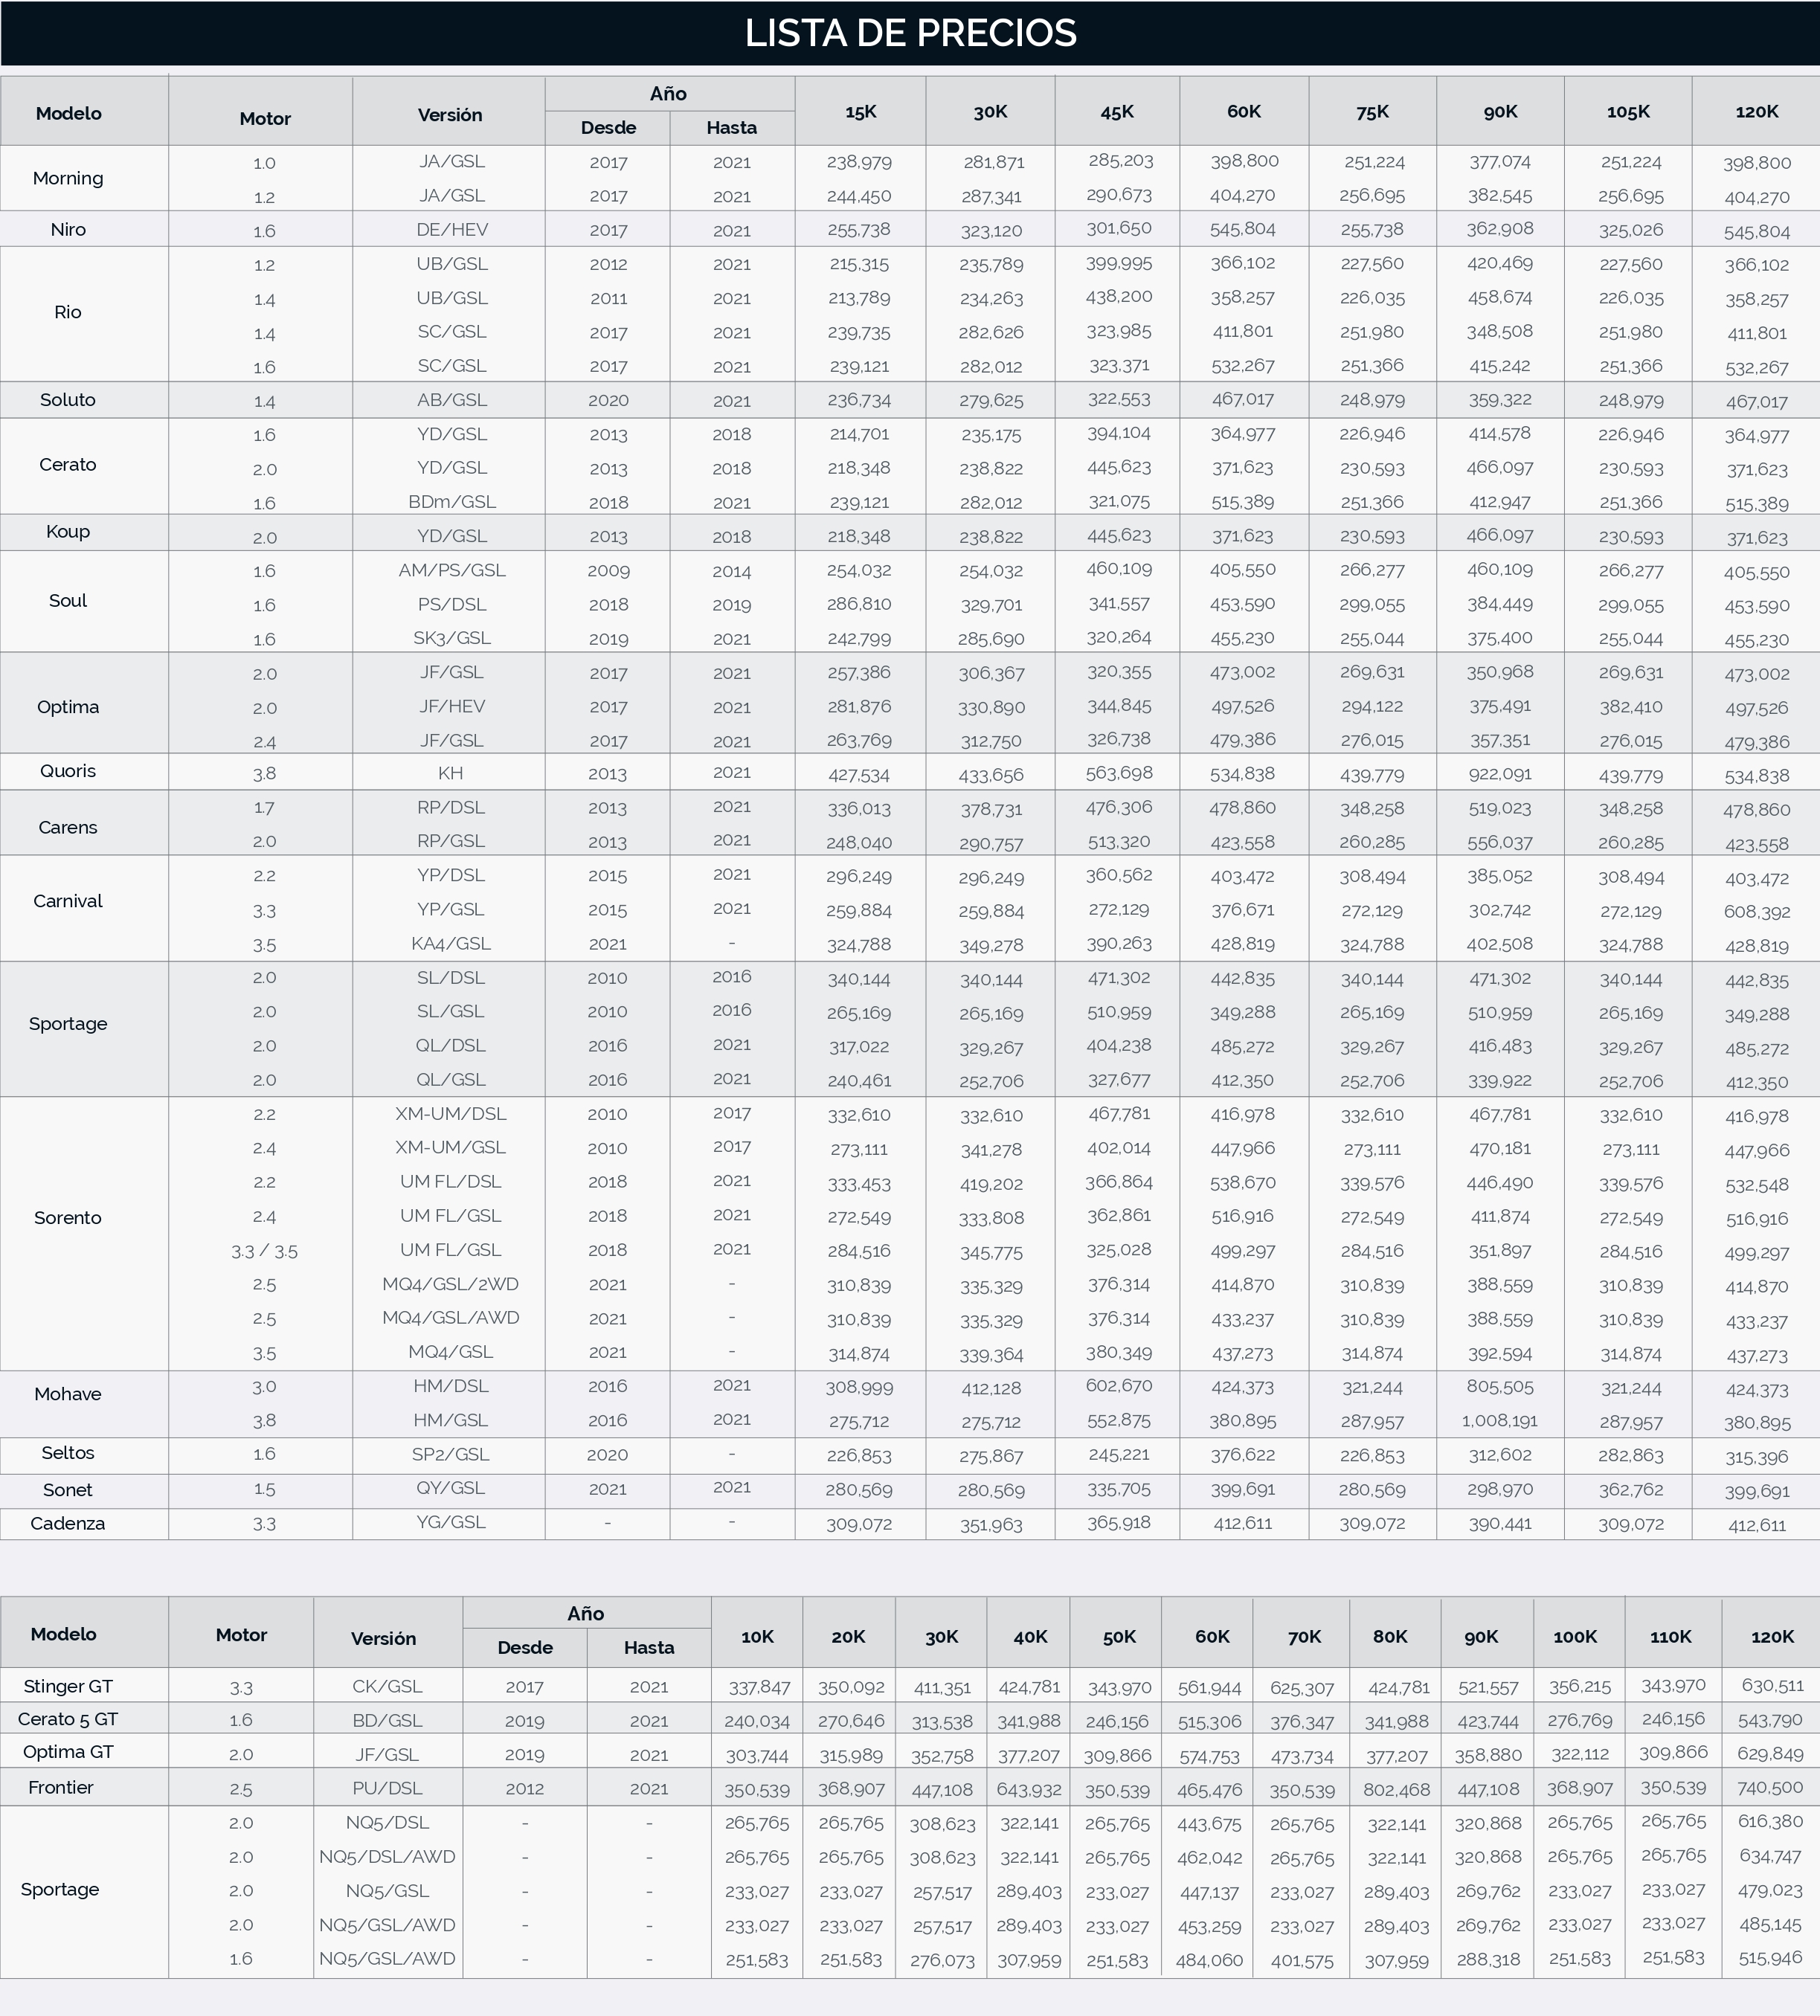Viewport: 1820px width, 2016px height.
Task: Click the Modelo header in the top table
Action: pyautogui.click(x=68, y=113)
